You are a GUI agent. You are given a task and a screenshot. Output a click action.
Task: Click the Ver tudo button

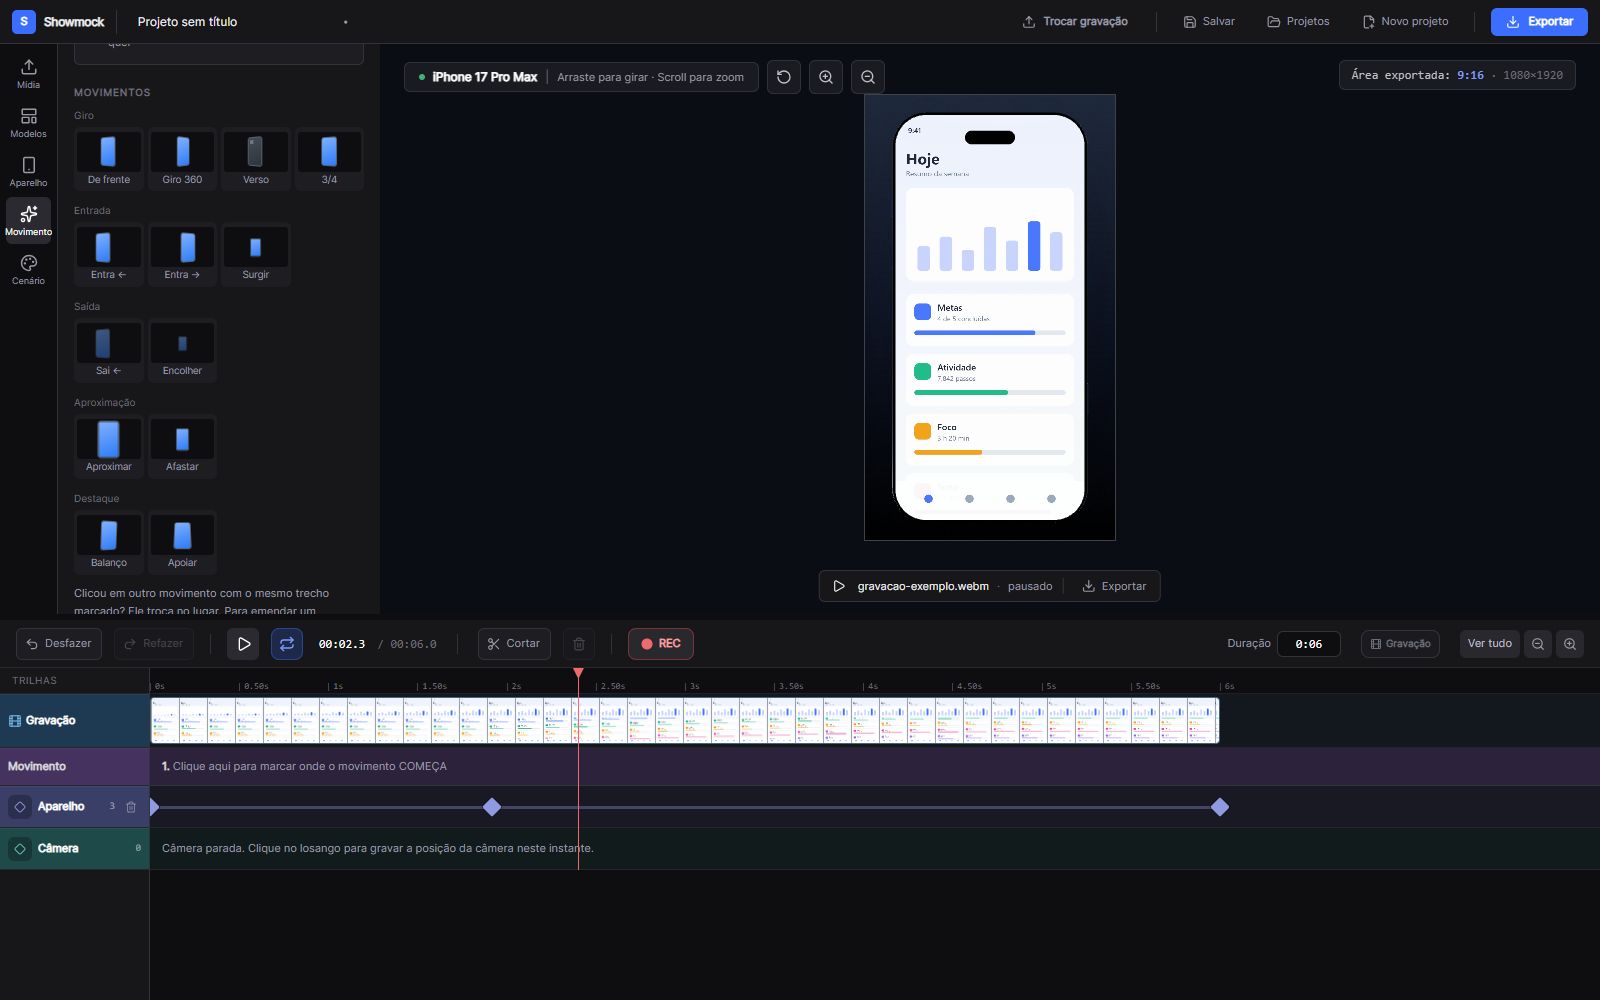pyautogui.click(x=1489, y=644)
